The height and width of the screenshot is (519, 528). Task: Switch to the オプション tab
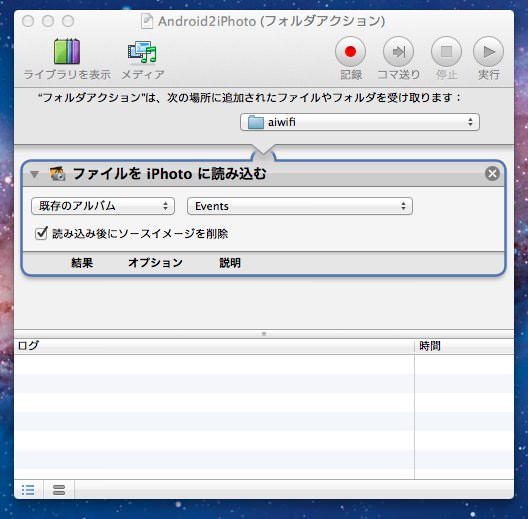tap(155, 263)
